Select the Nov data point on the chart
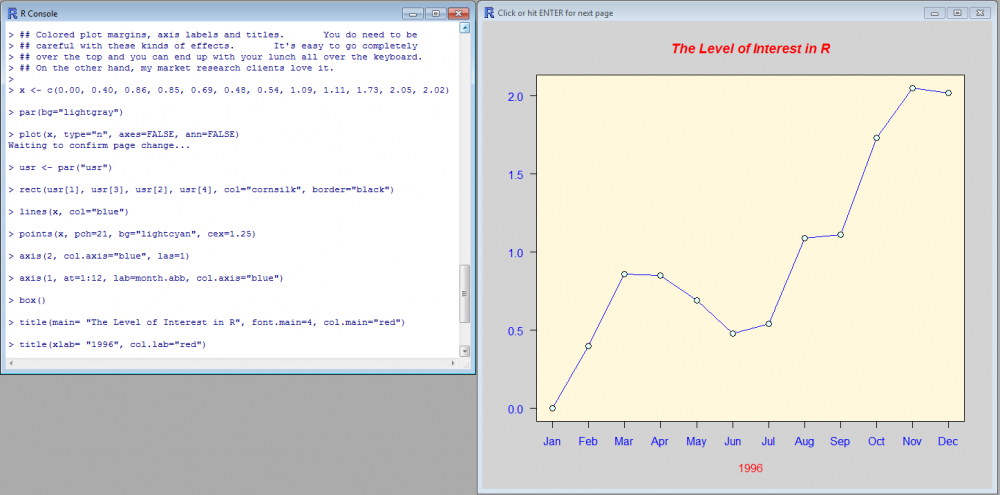The image size is (1000, 495). (912, 88)
